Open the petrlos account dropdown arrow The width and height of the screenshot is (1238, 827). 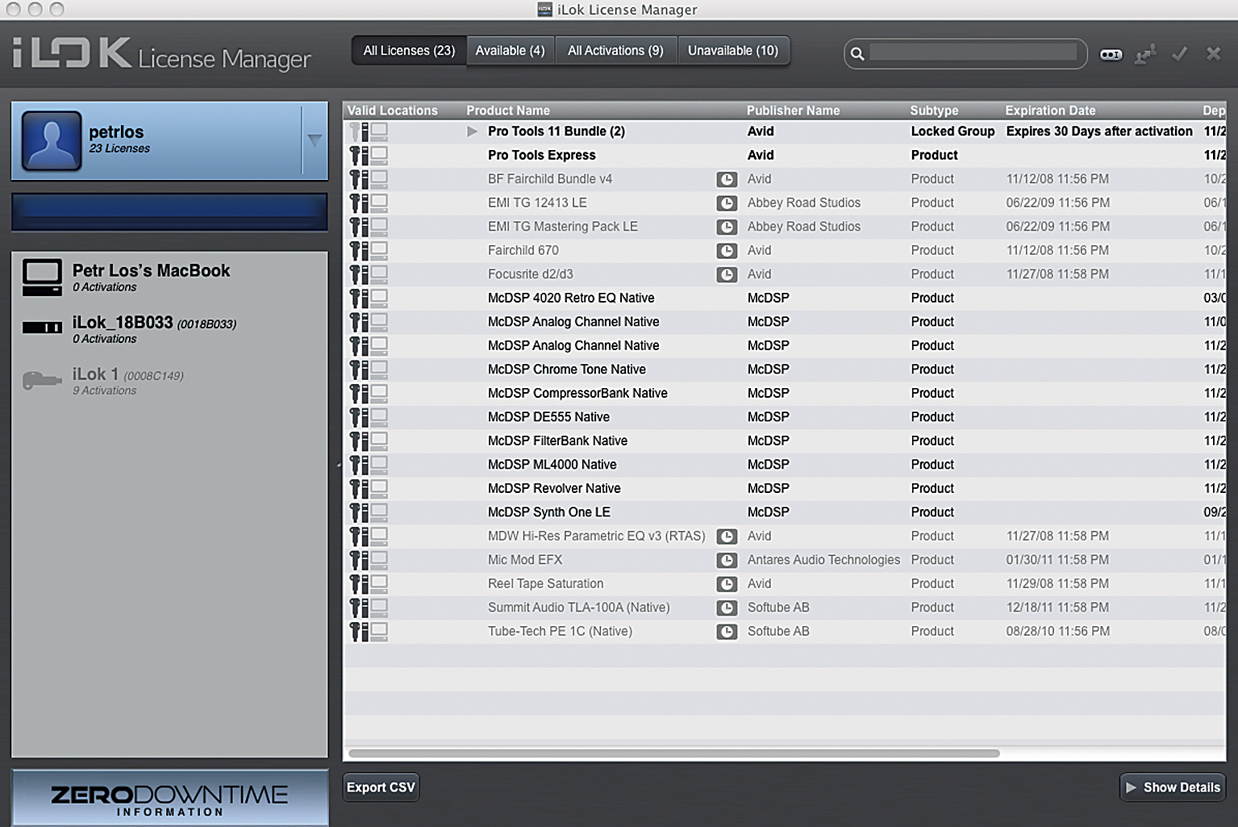click(314, 140)
